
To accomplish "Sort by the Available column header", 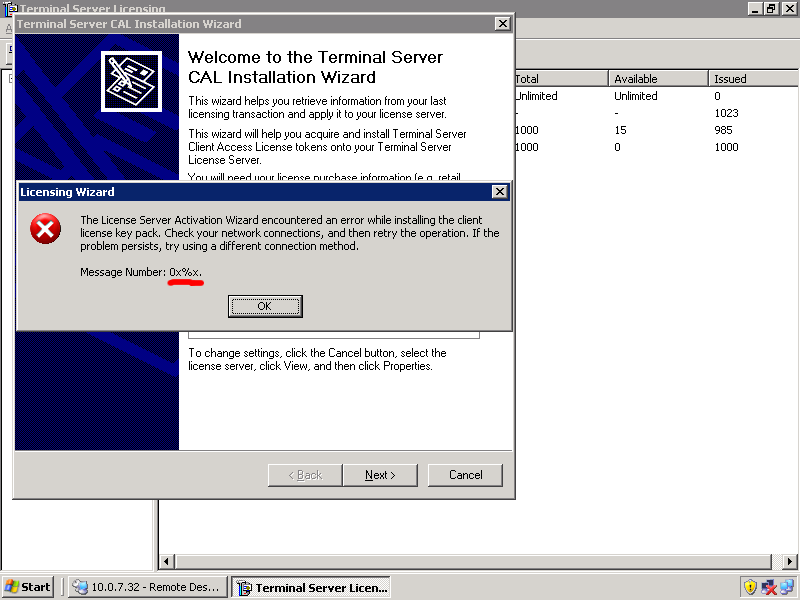I will click(x=658, y=79).
